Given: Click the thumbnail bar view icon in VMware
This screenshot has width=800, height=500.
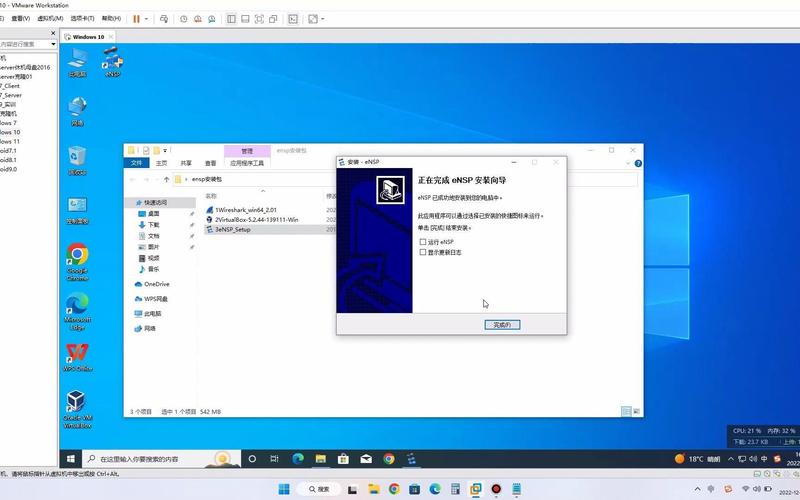Looking at the screenshot, I should (245, 19).
